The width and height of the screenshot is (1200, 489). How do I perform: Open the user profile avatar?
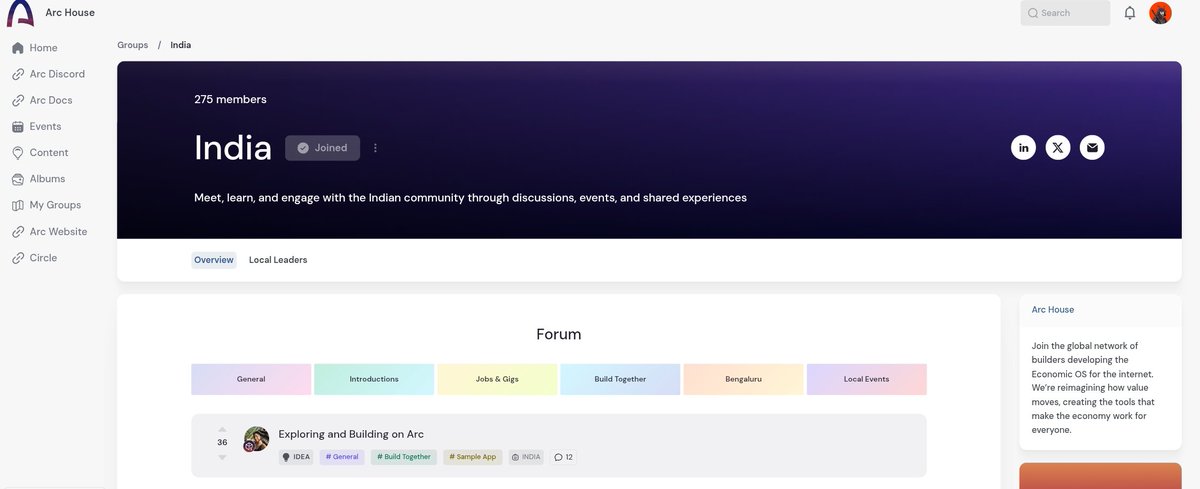1160,13
